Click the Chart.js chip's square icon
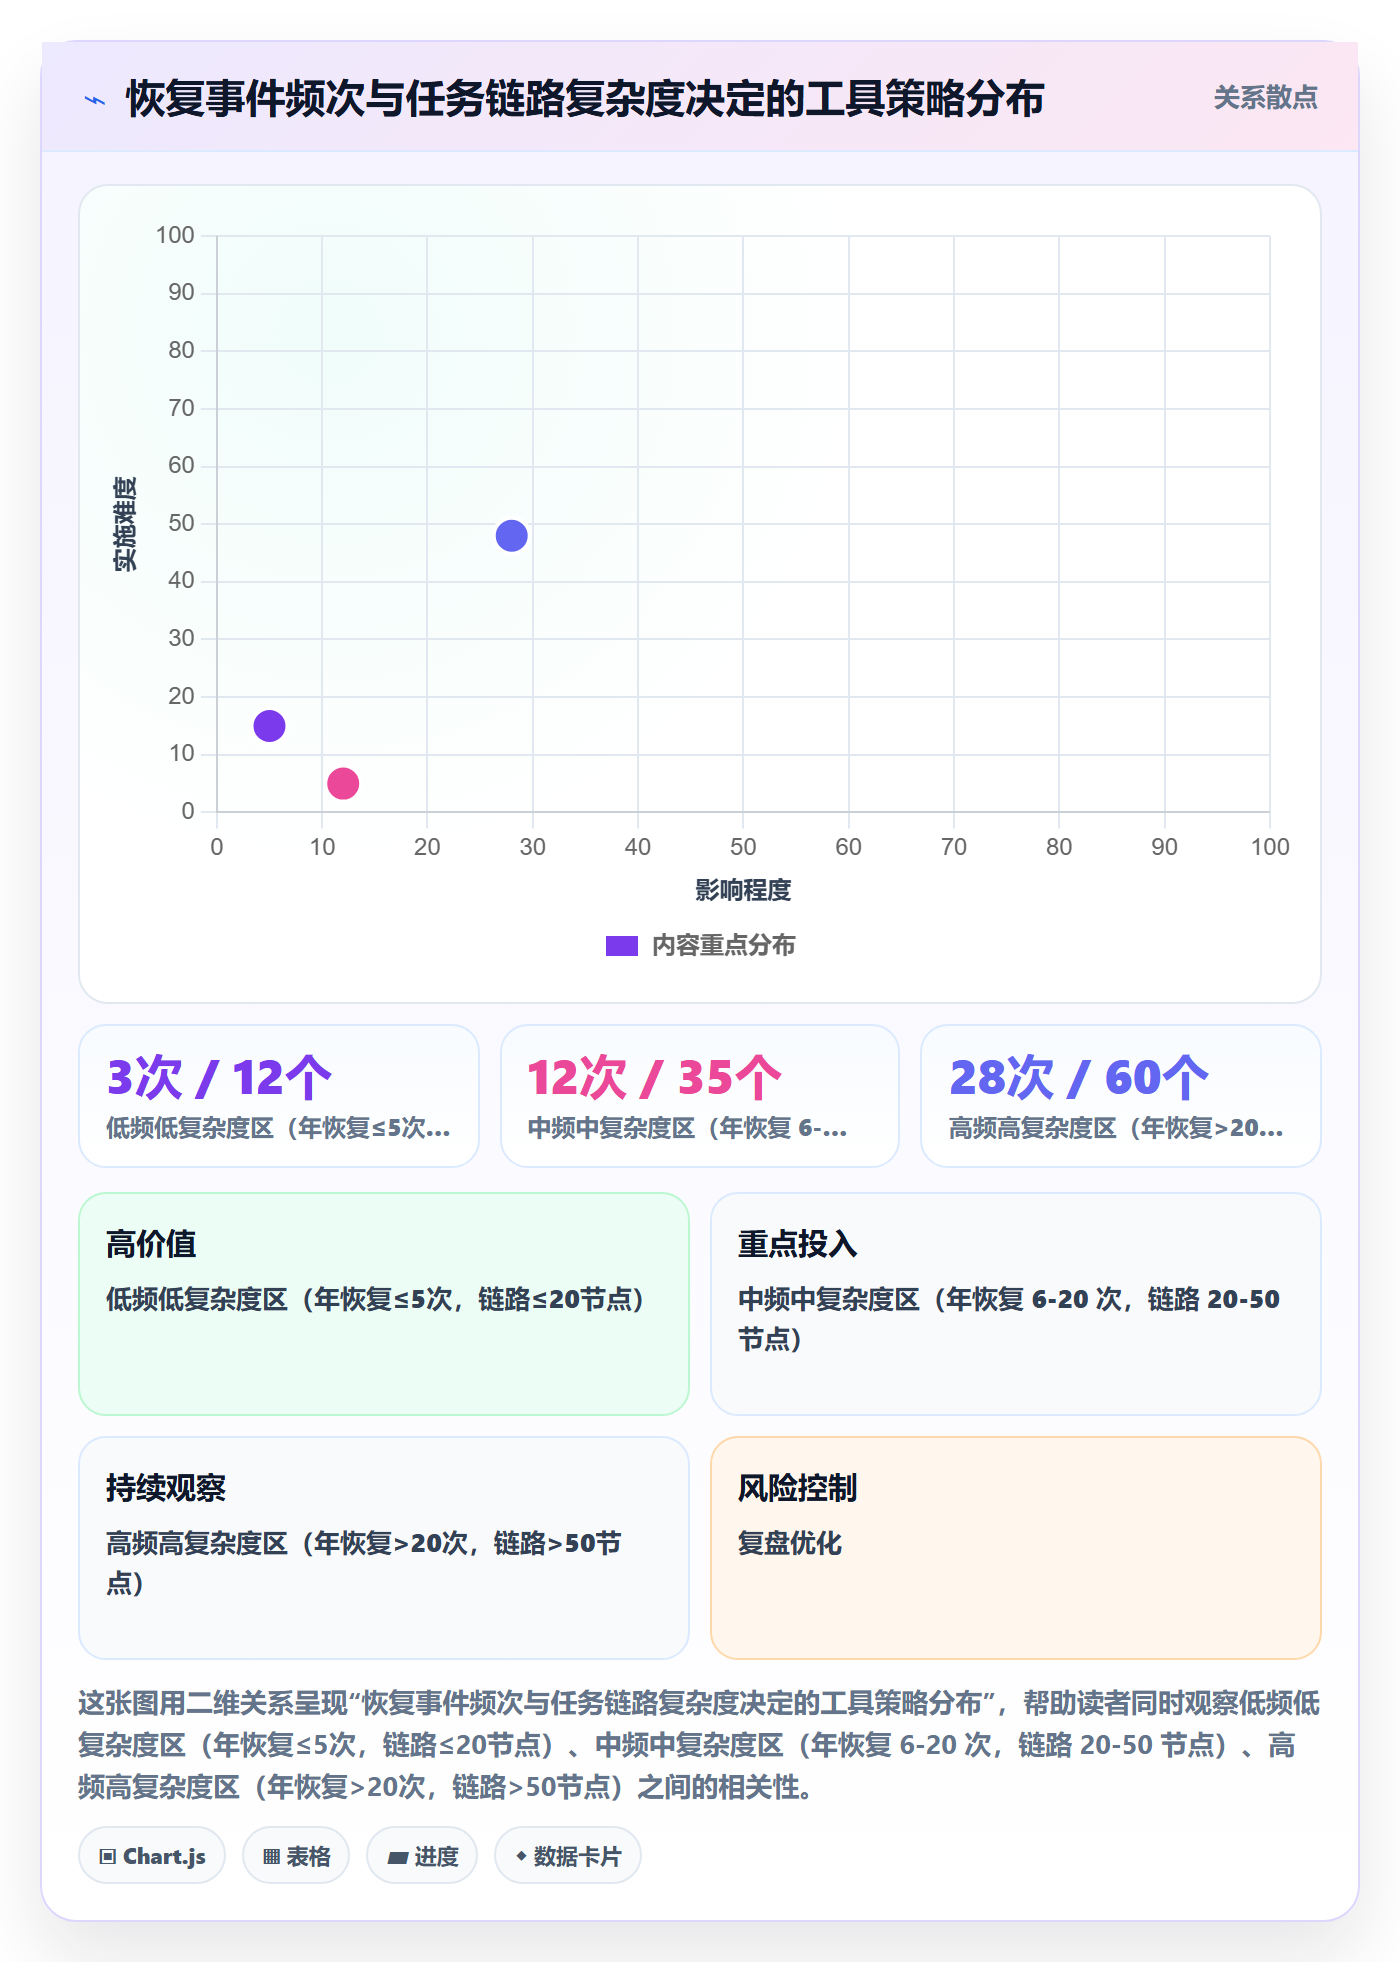 [108, 1857]
